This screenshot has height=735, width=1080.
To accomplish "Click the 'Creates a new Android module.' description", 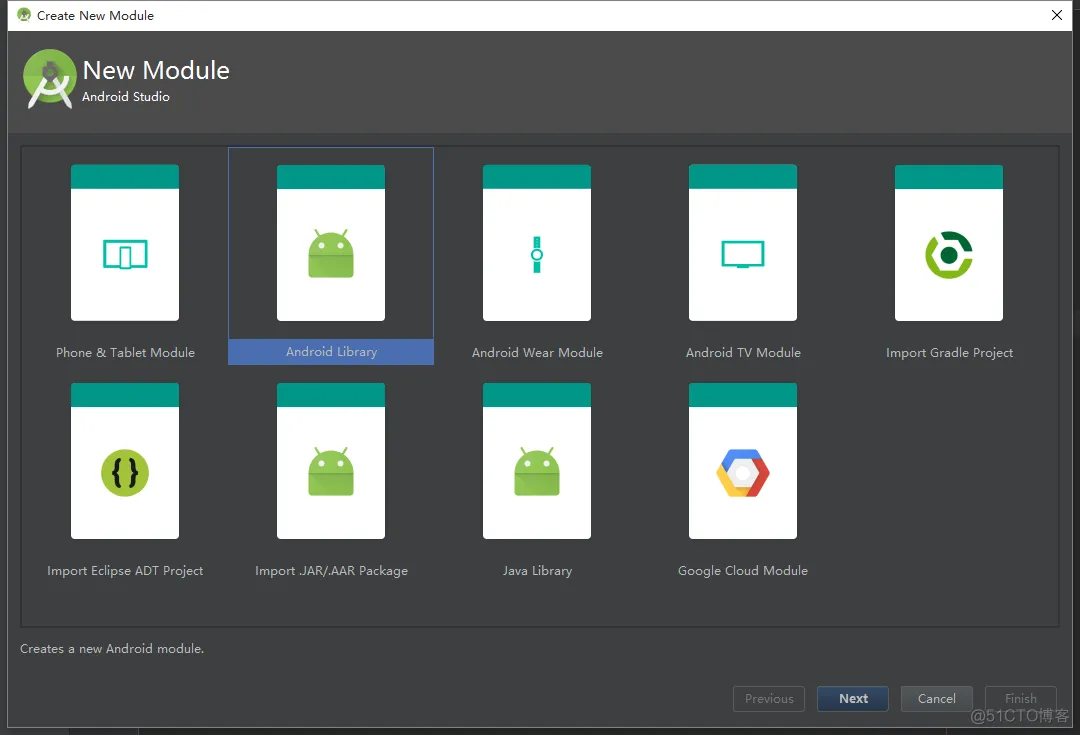I will click(112, 649).
